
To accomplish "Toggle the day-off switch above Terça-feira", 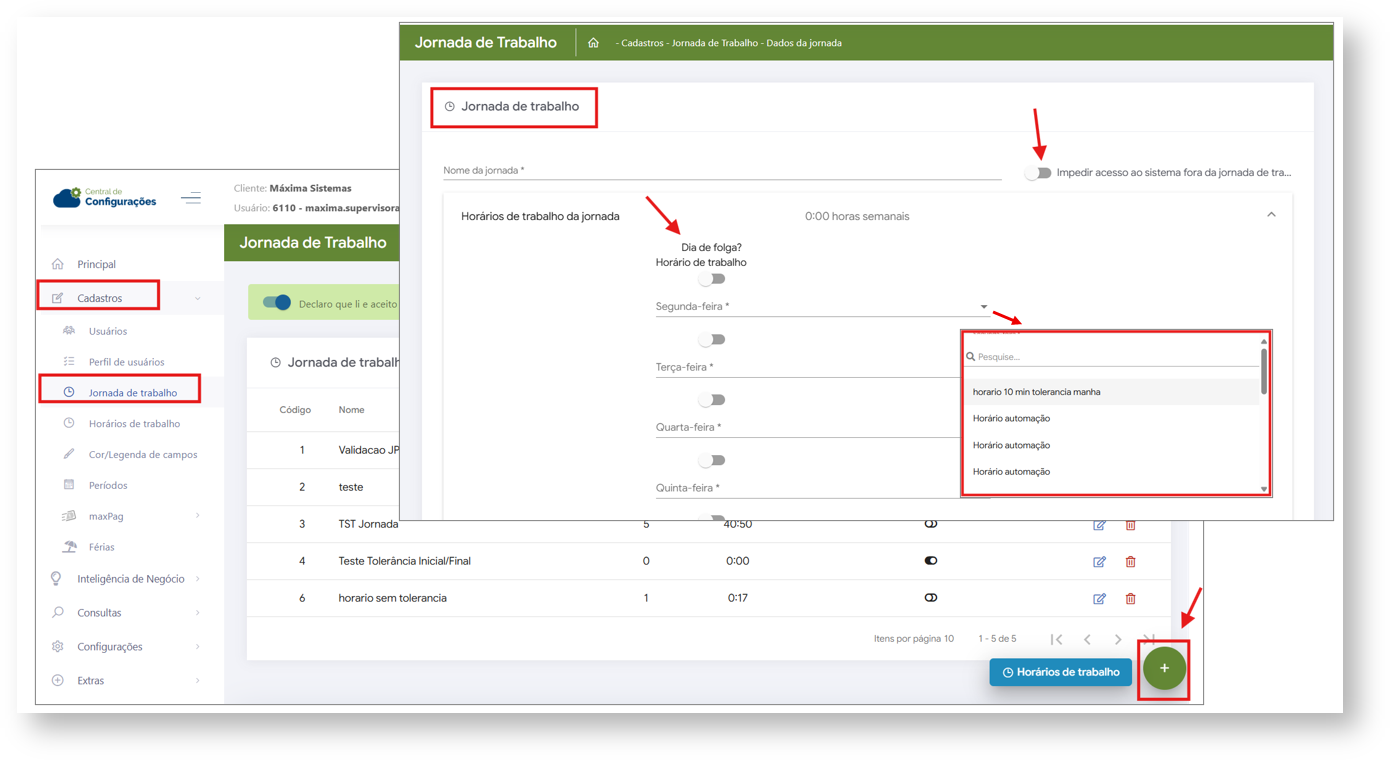I will (711, 340).
